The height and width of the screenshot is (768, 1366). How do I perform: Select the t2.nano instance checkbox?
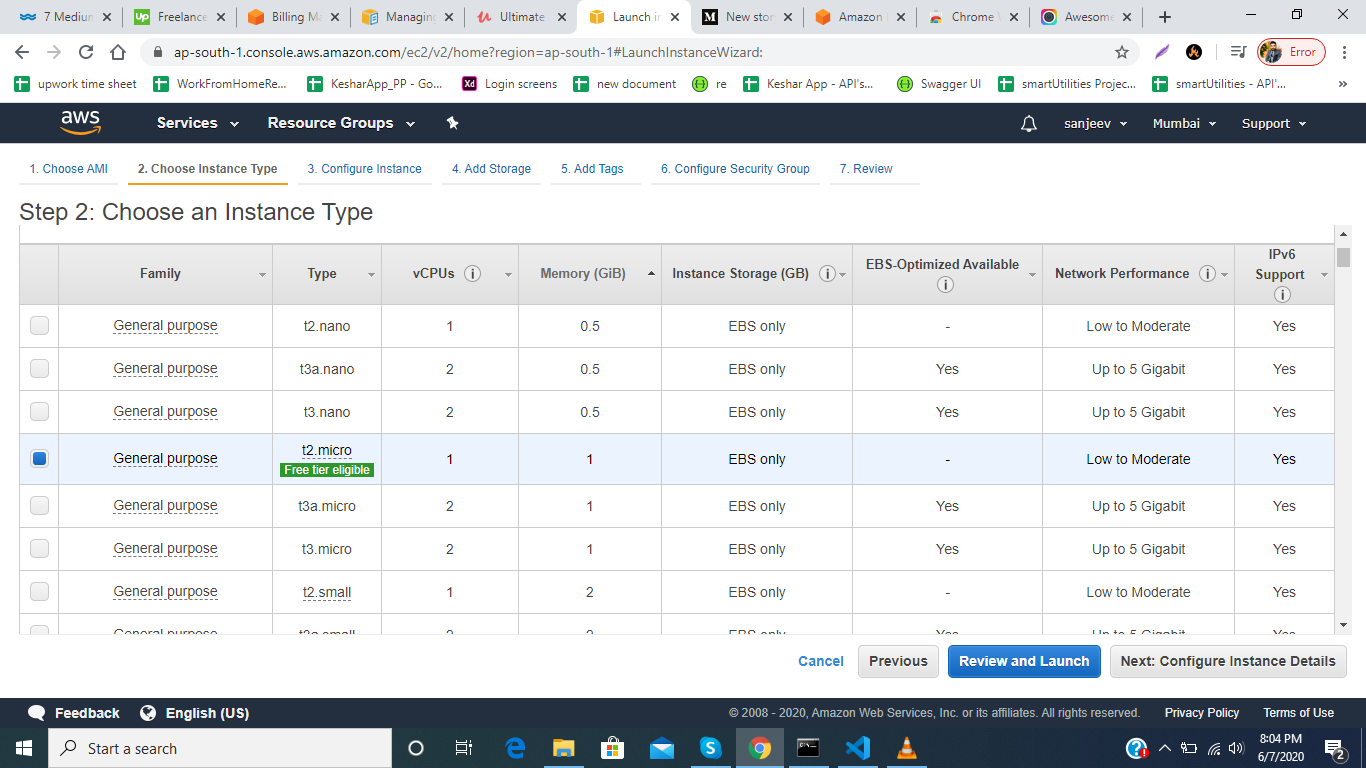[38, 325]
